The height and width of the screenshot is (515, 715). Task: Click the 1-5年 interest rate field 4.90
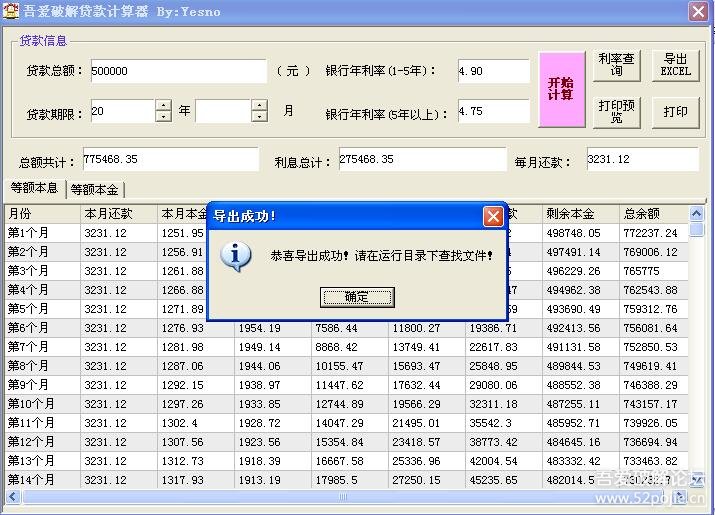pos(494,71)
